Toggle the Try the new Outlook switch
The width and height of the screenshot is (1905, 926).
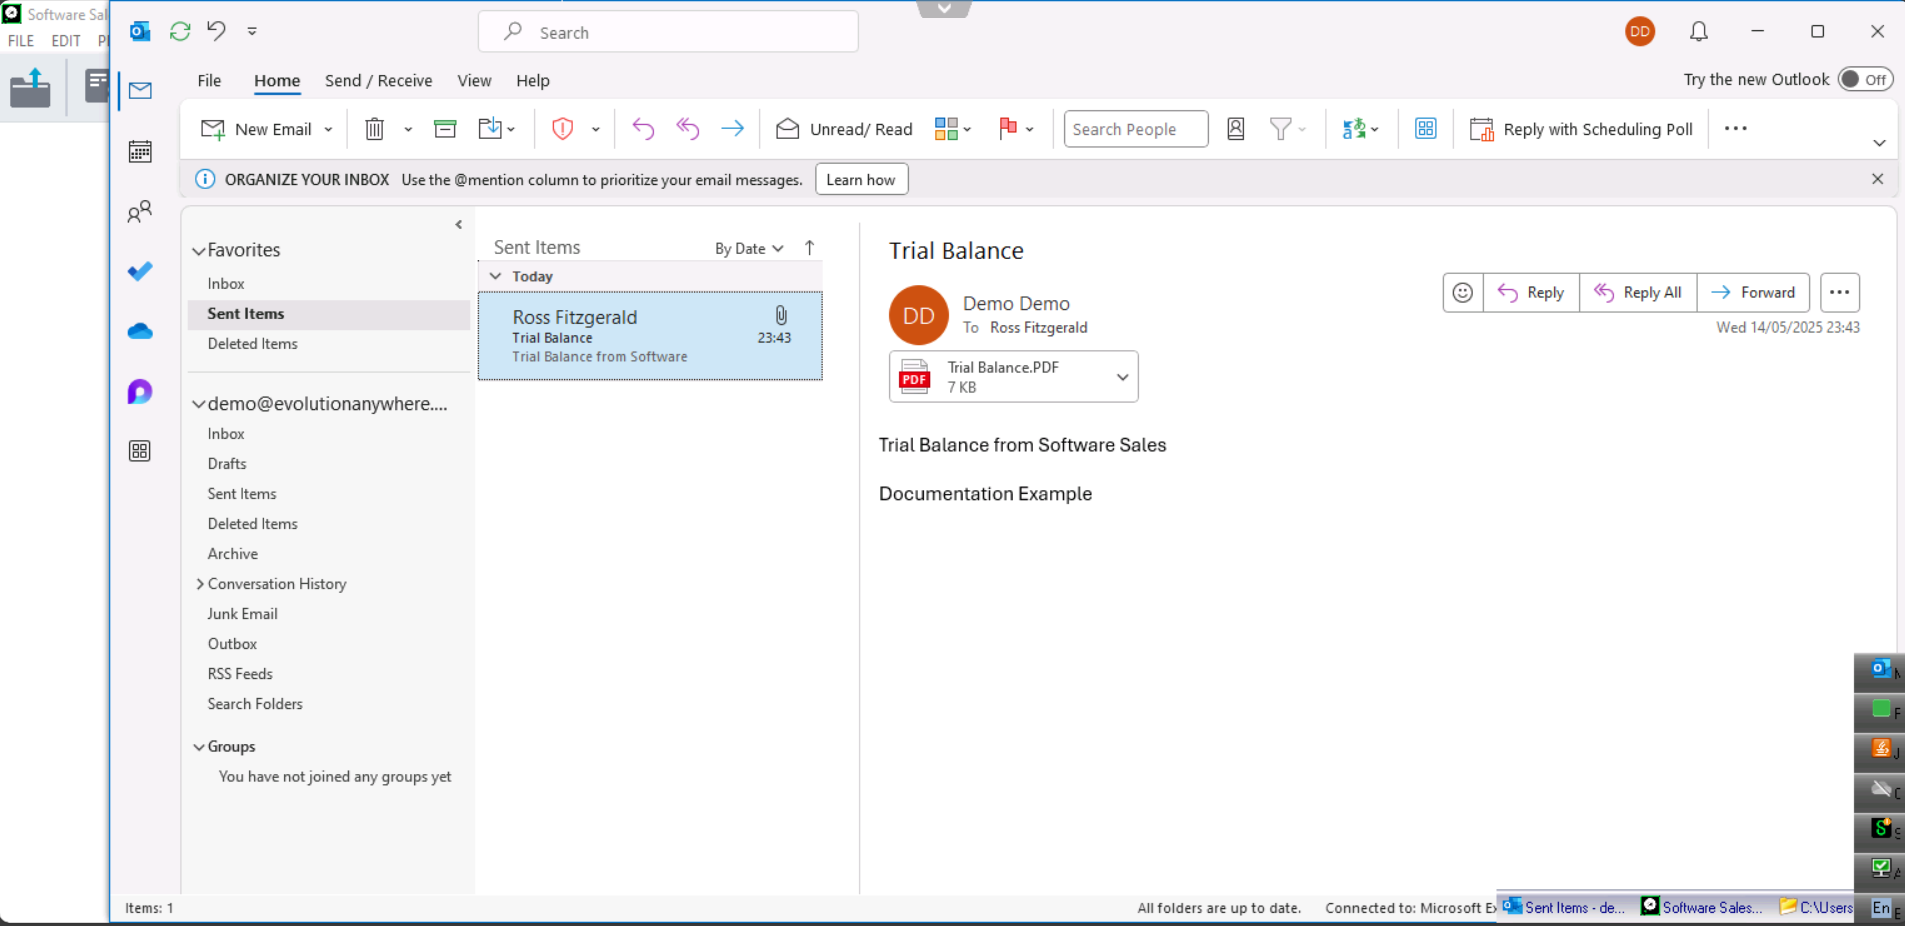pyautogui.click(x=1865, y=80)
